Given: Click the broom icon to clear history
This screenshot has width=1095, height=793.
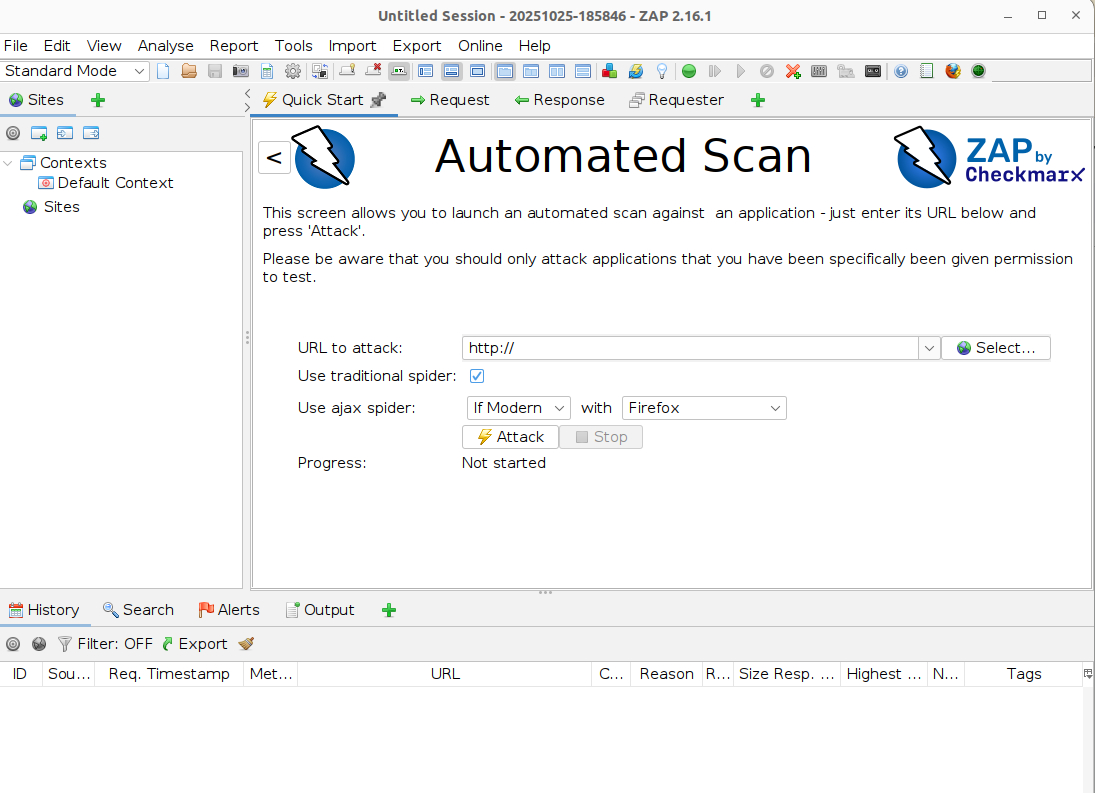Looking at the screenshot, I should click(x=246, y=644).
